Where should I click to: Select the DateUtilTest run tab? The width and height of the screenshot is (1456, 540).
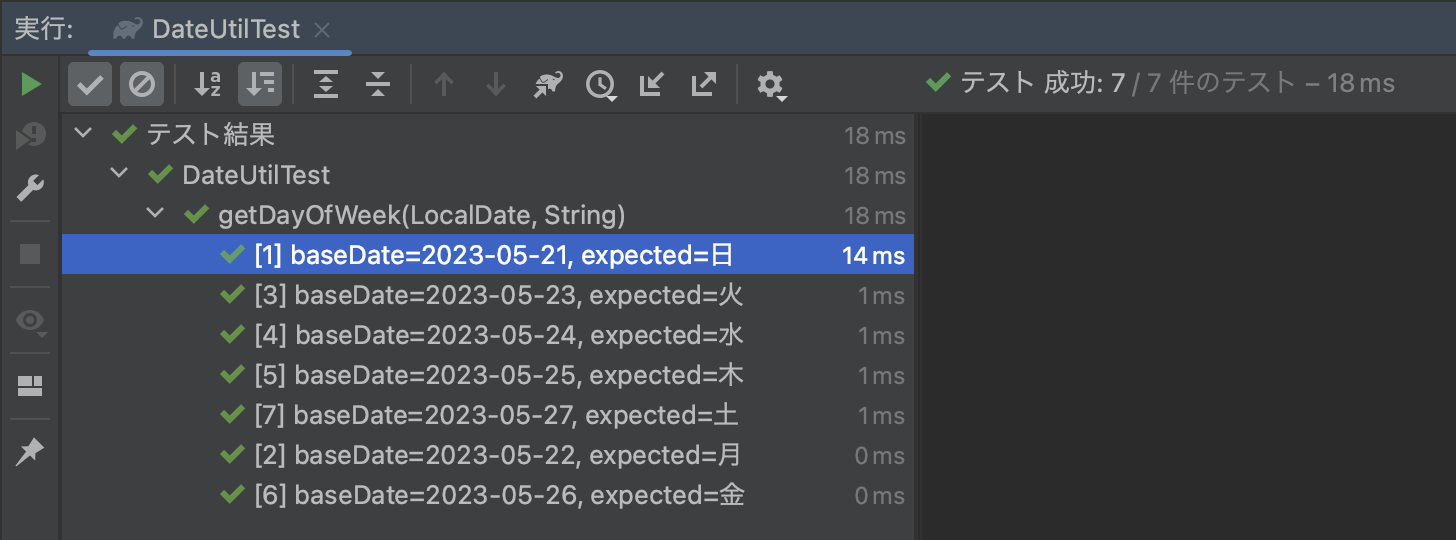(225, 30)
